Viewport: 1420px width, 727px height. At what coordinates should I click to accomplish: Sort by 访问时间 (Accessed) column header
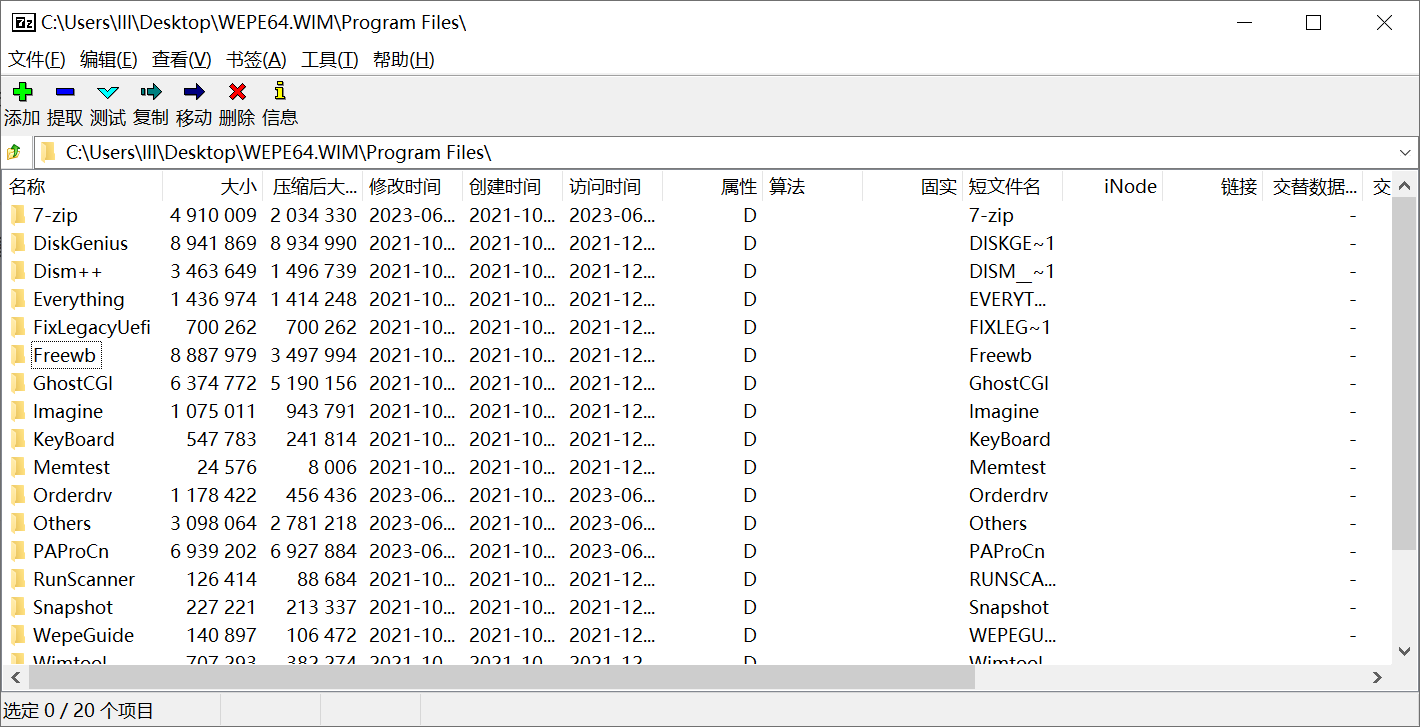(612, 187)
